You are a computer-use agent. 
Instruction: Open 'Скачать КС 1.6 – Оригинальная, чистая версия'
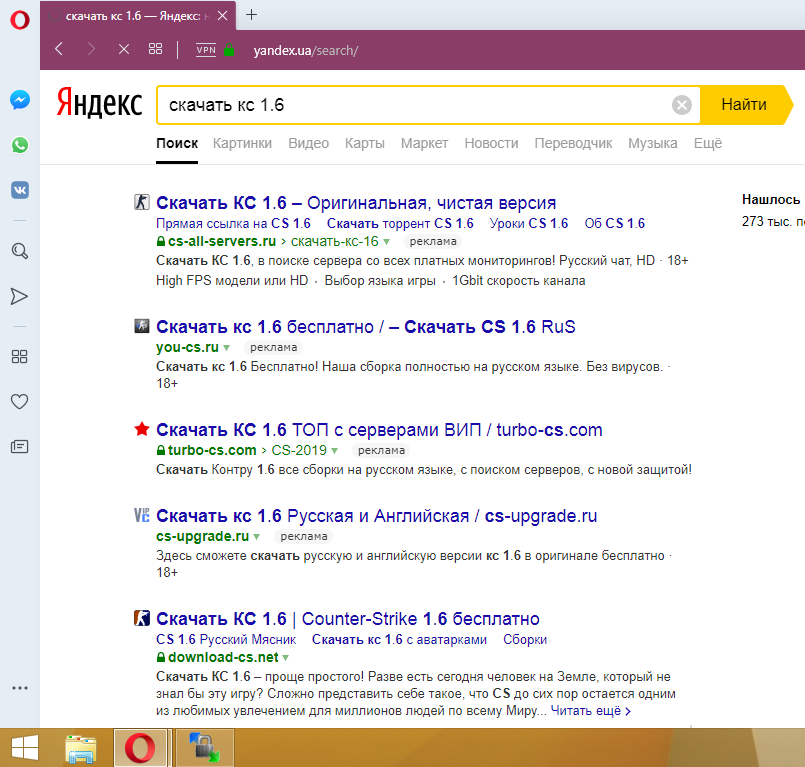pyautogui.click(x=356, y=203)
